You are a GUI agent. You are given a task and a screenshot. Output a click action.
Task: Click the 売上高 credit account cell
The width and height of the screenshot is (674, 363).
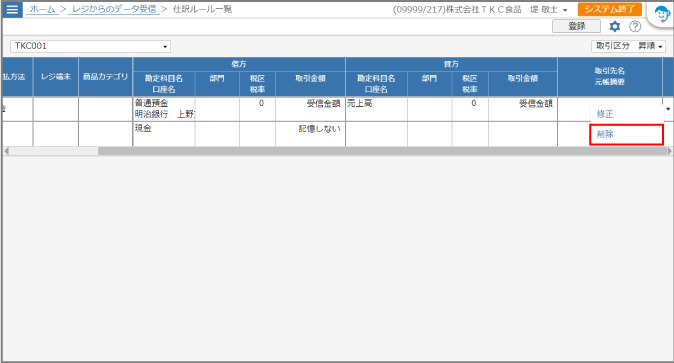[x=376, y=109]
